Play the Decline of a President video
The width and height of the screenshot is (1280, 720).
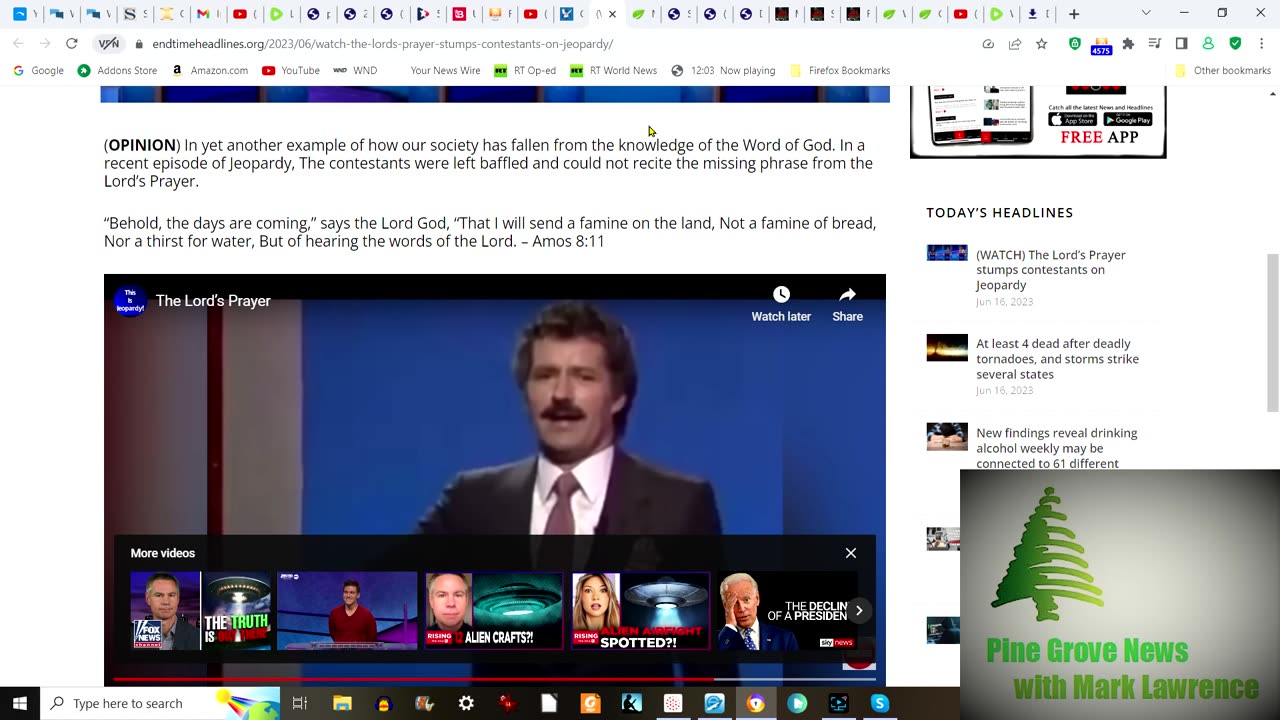[x=788, y=611]
